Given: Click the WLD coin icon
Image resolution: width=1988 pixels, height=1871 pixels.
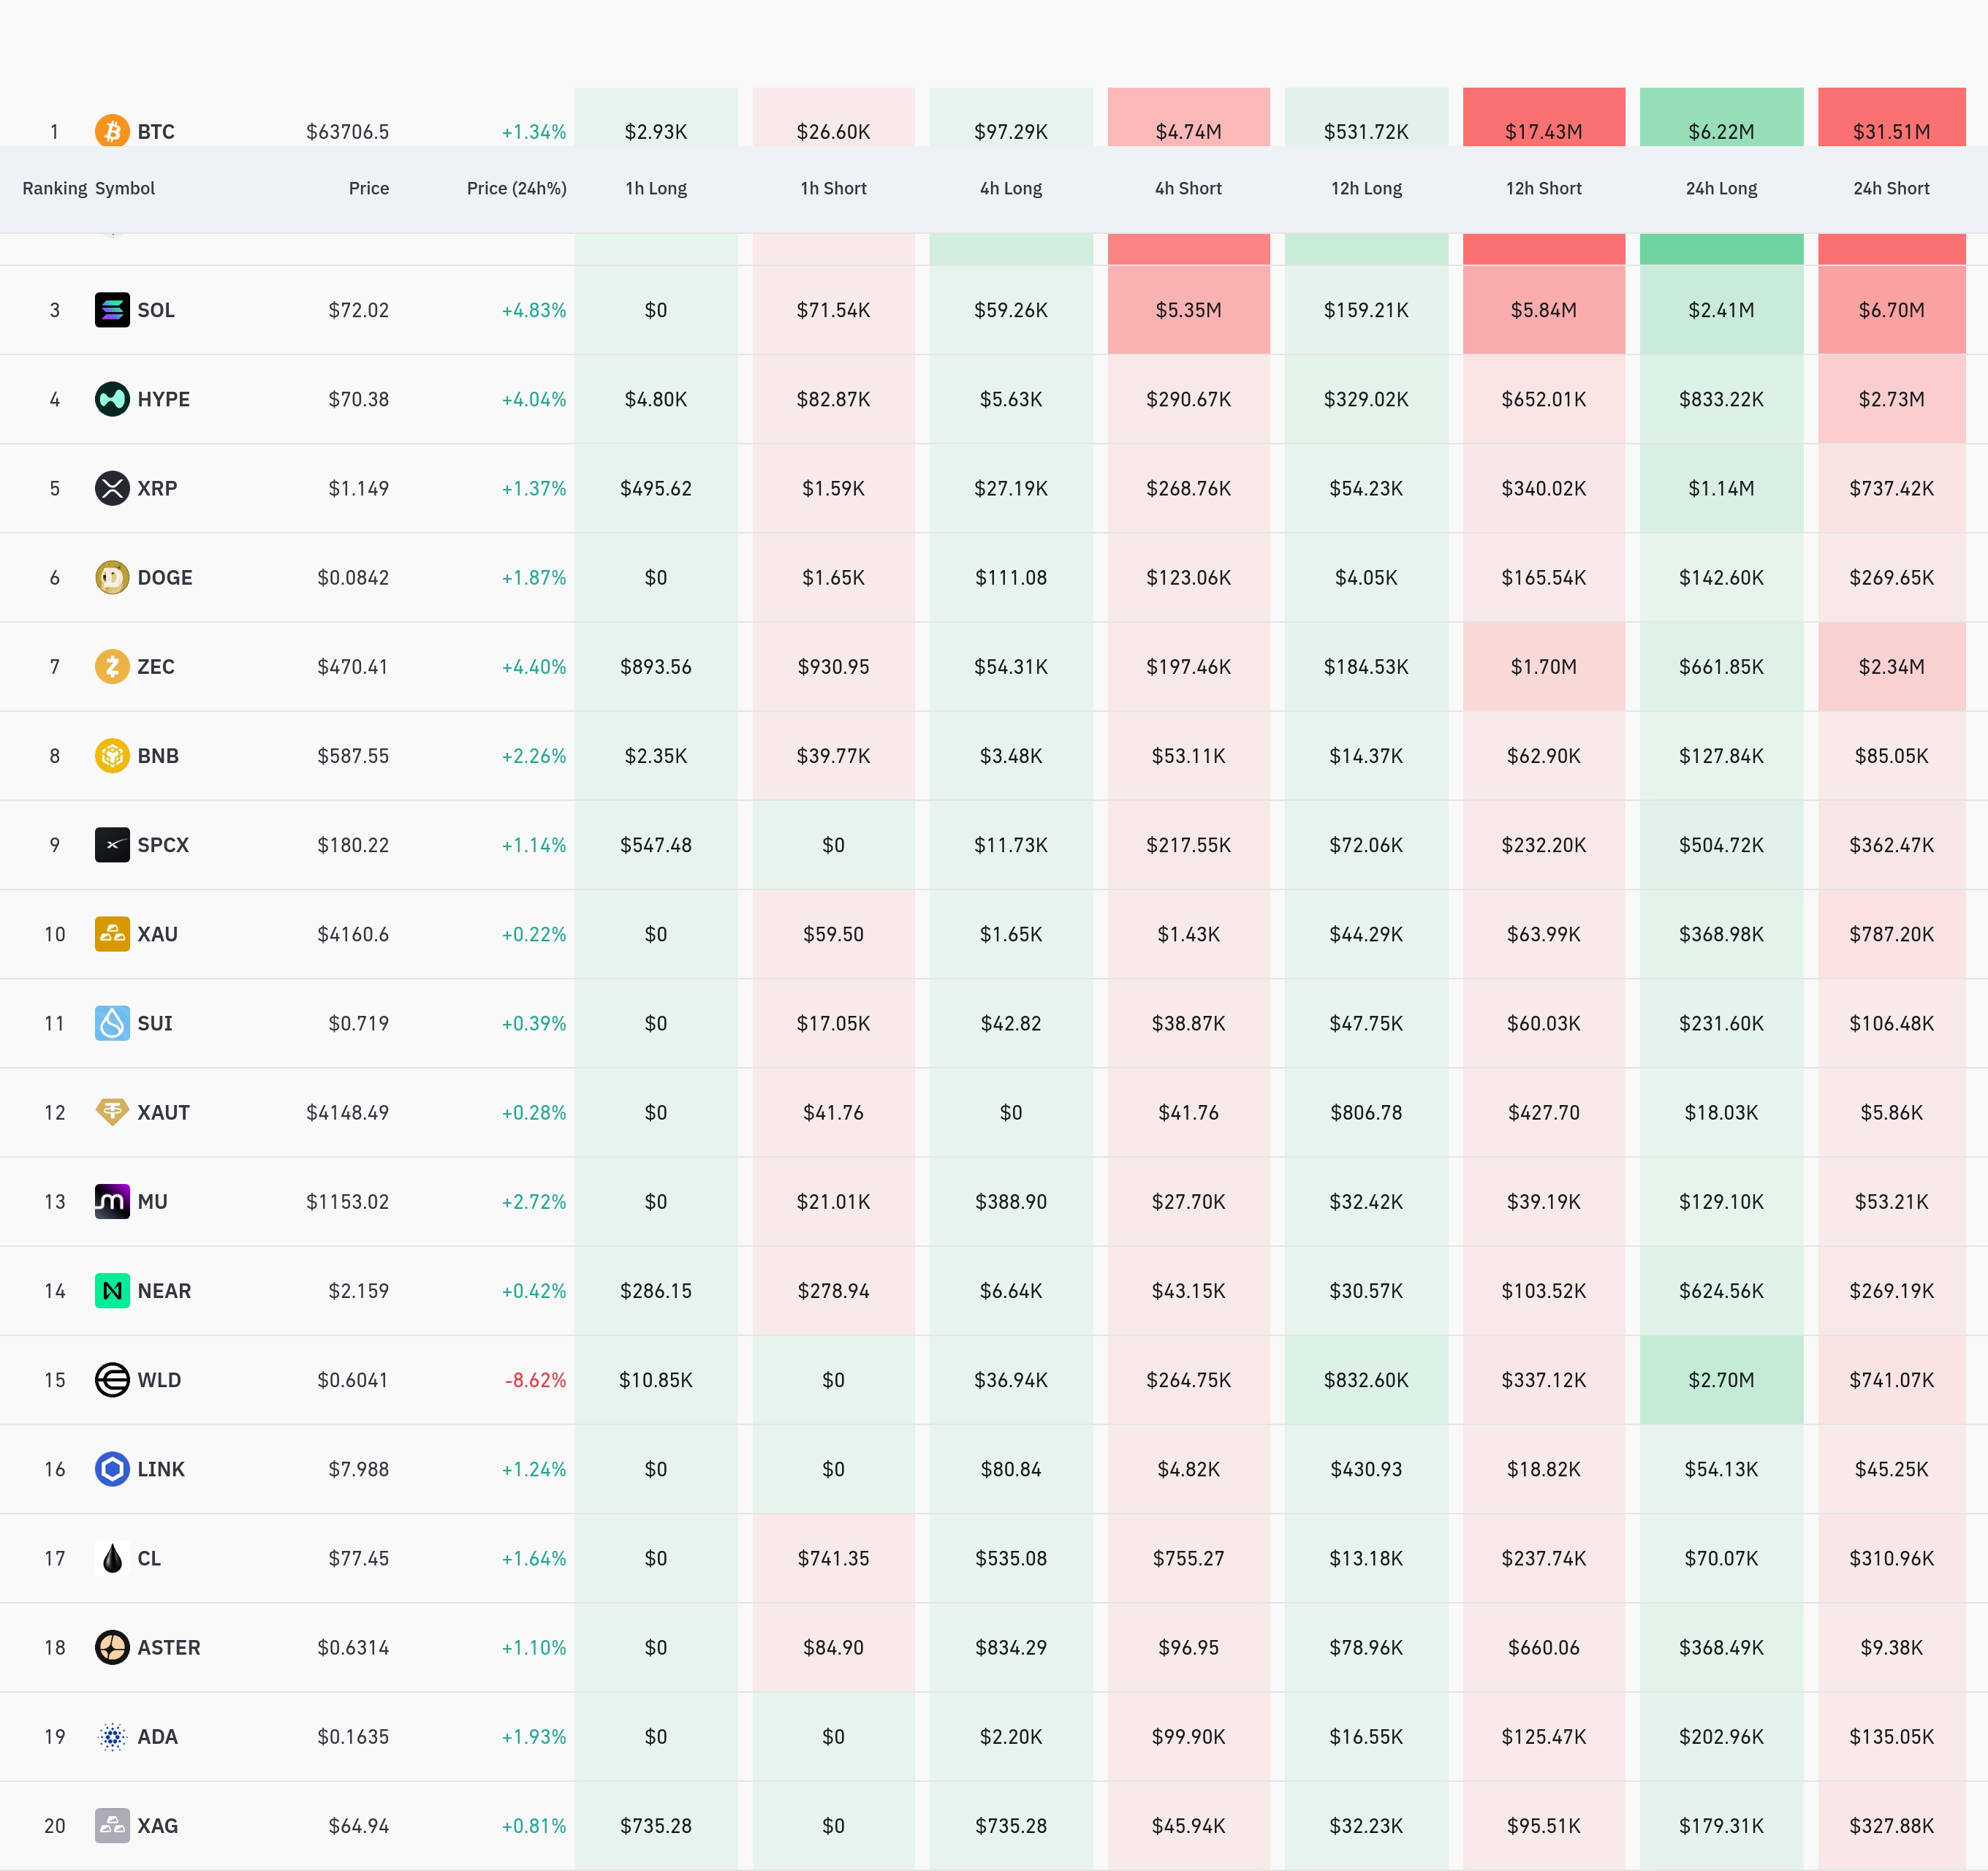Looking at the screenshot, I should tap(112, 1379).
